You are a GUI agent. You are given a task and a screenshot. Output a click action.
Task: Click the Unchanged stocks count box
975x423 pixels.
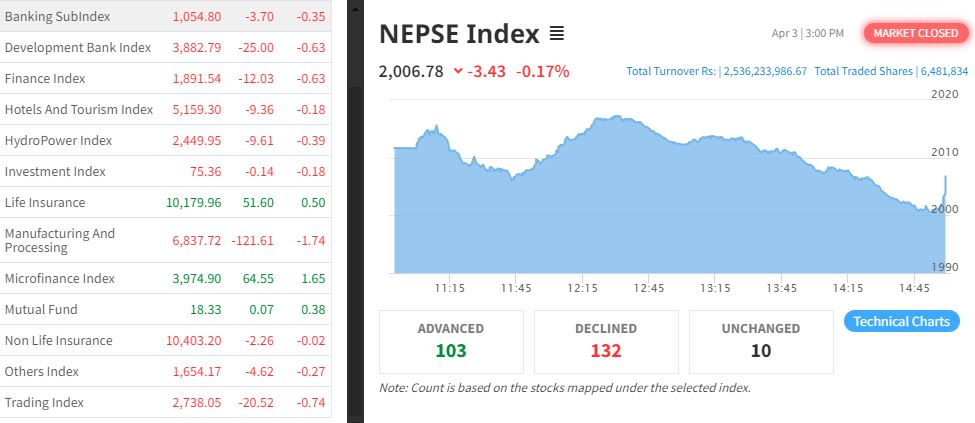click(x=760, y=340)
